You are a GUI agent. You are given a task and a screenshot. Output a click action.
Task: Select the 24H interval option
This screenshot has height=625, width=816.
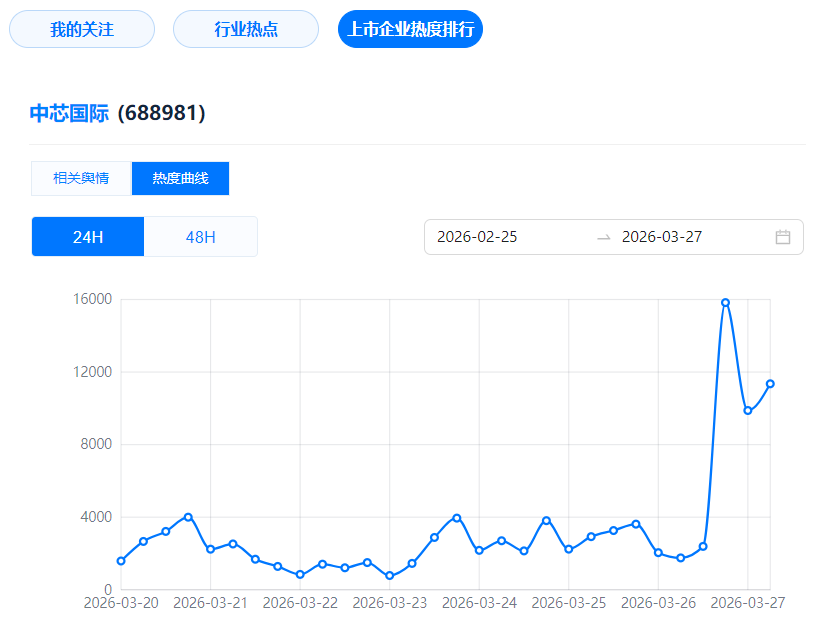88,237
